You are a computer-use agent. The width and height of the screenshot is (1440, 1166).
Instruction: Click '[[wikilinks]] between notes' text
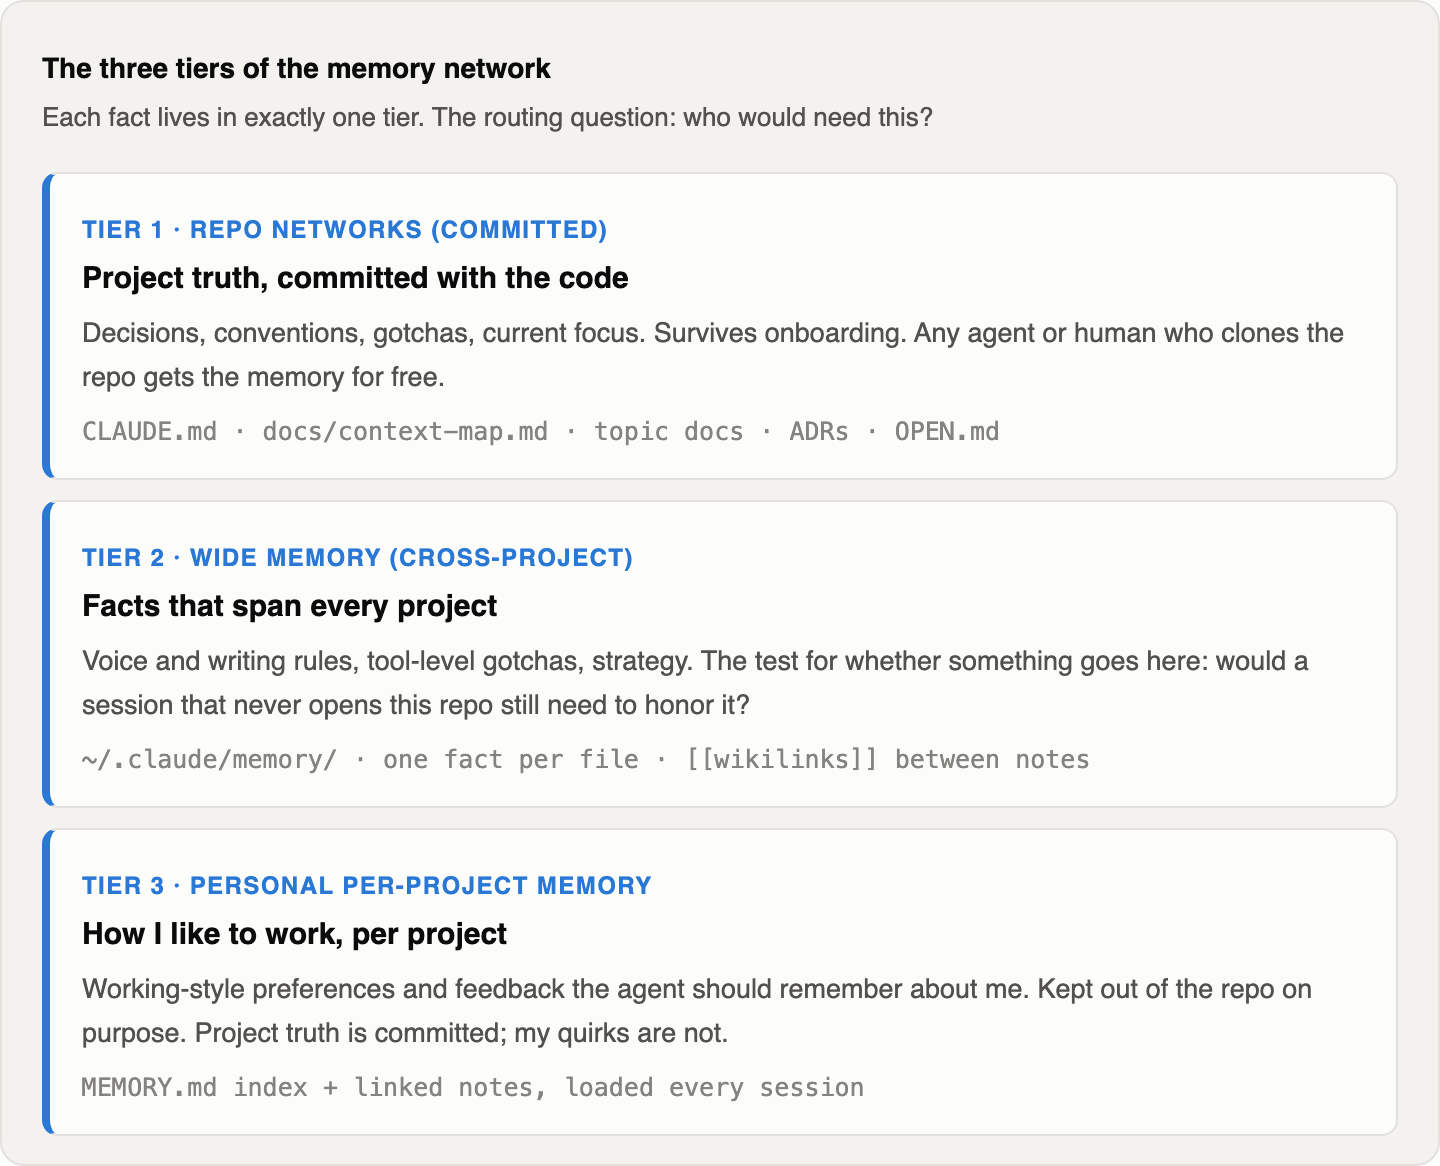pyautogui.click(x=887, y=759)
